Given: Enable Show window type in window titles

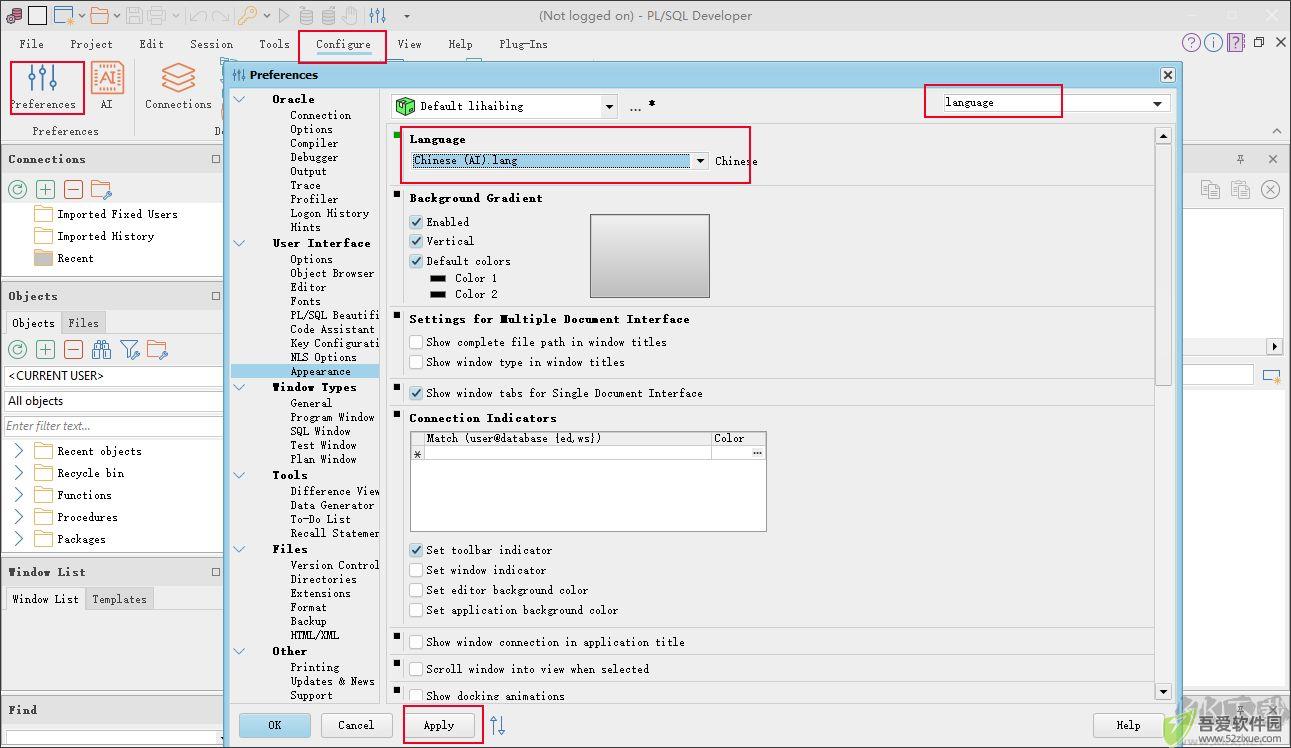Looking at the screenshot, I should tap(416, 362).
